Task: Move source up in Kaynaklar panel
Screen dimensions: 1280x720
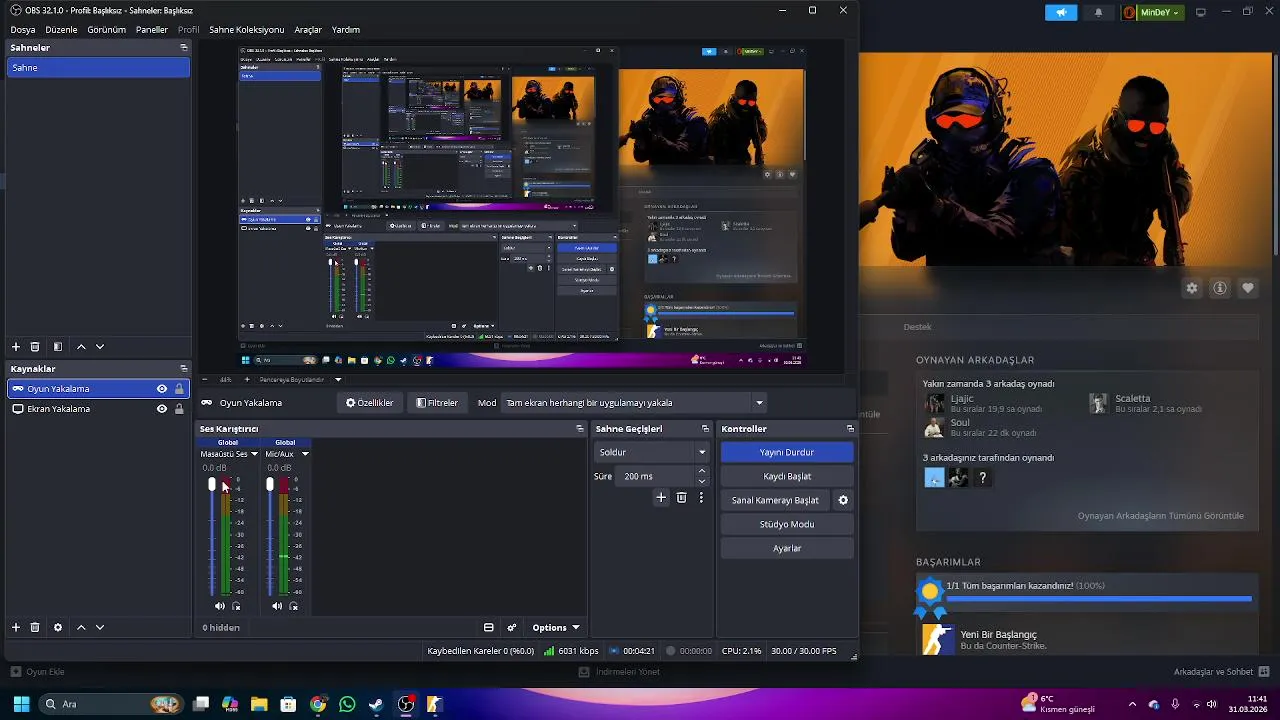Action: [x=81, y=628]
